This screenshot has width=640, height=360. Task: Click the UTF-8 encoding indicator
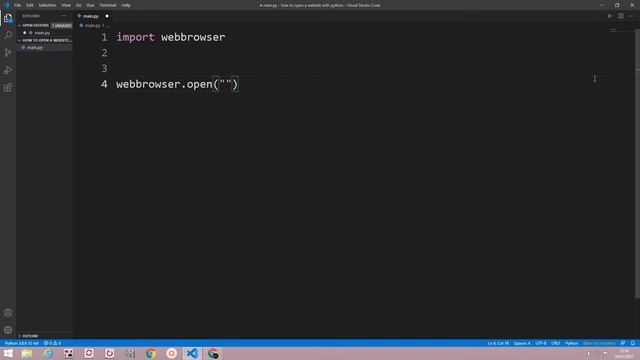tap(541, 343)
